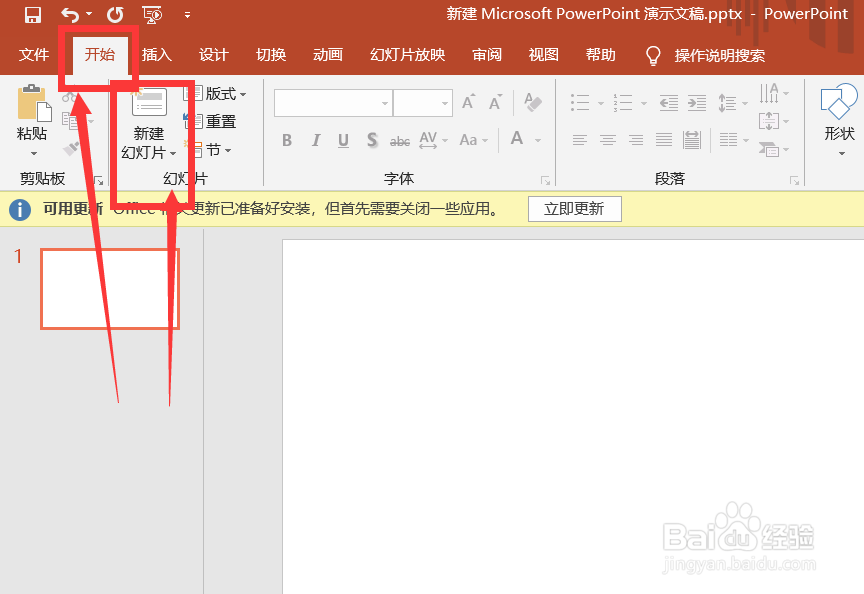Open the 视图 tab
The width and height of the screenshot is (864, 594).
click(543, 55)
